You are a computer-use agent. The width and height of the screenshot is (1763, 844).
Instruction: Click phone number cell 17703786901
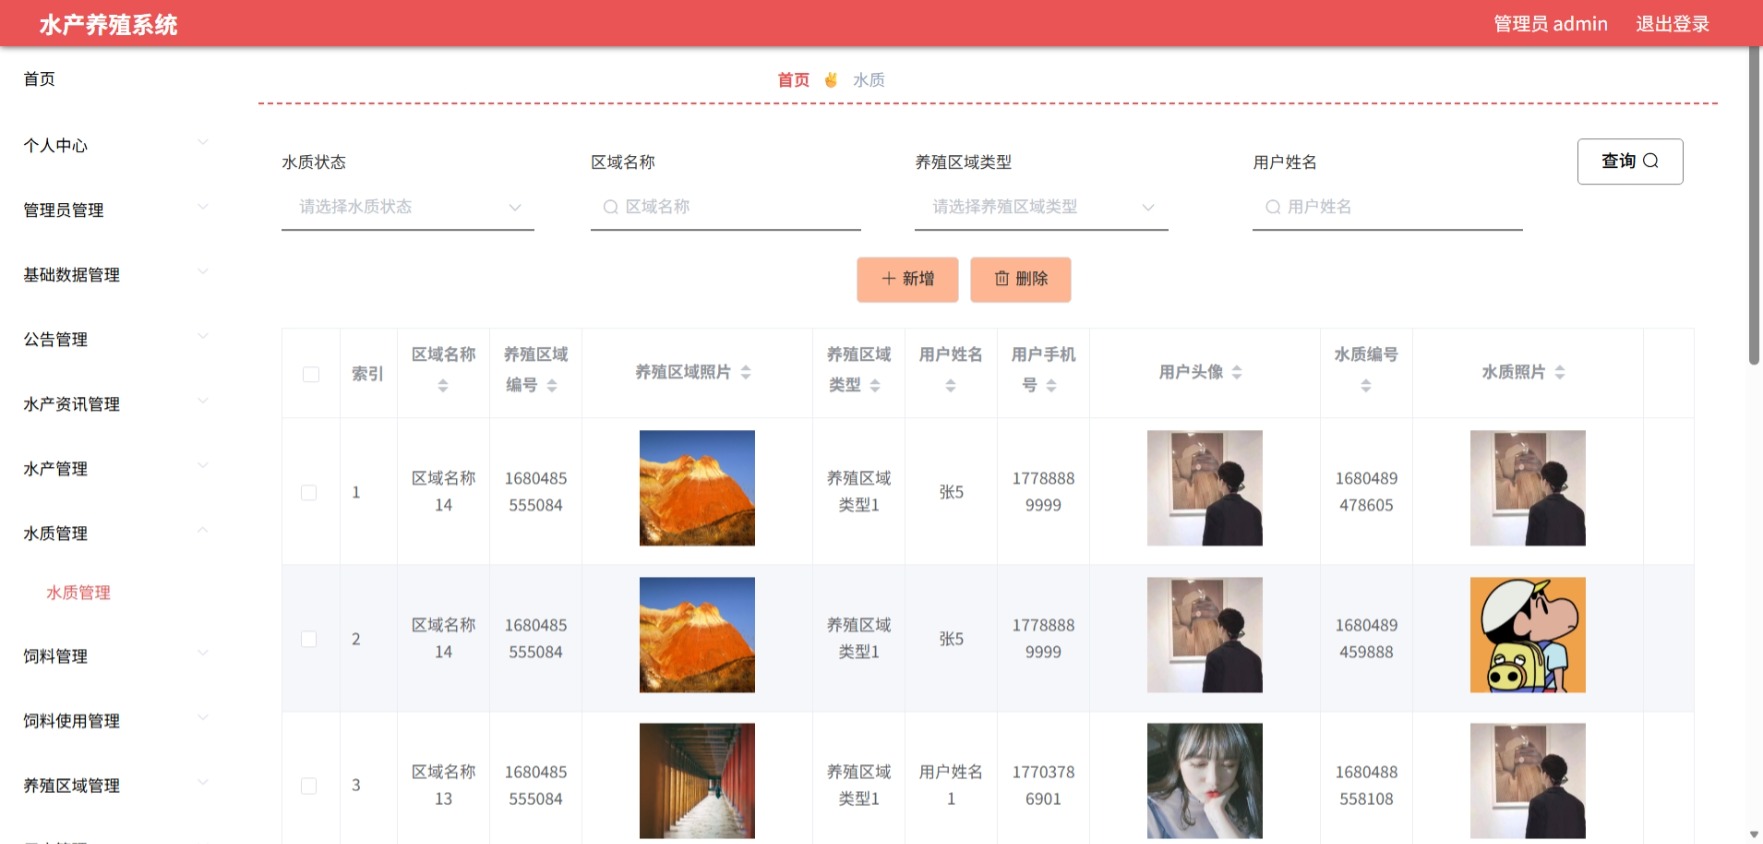(1043, 786)
